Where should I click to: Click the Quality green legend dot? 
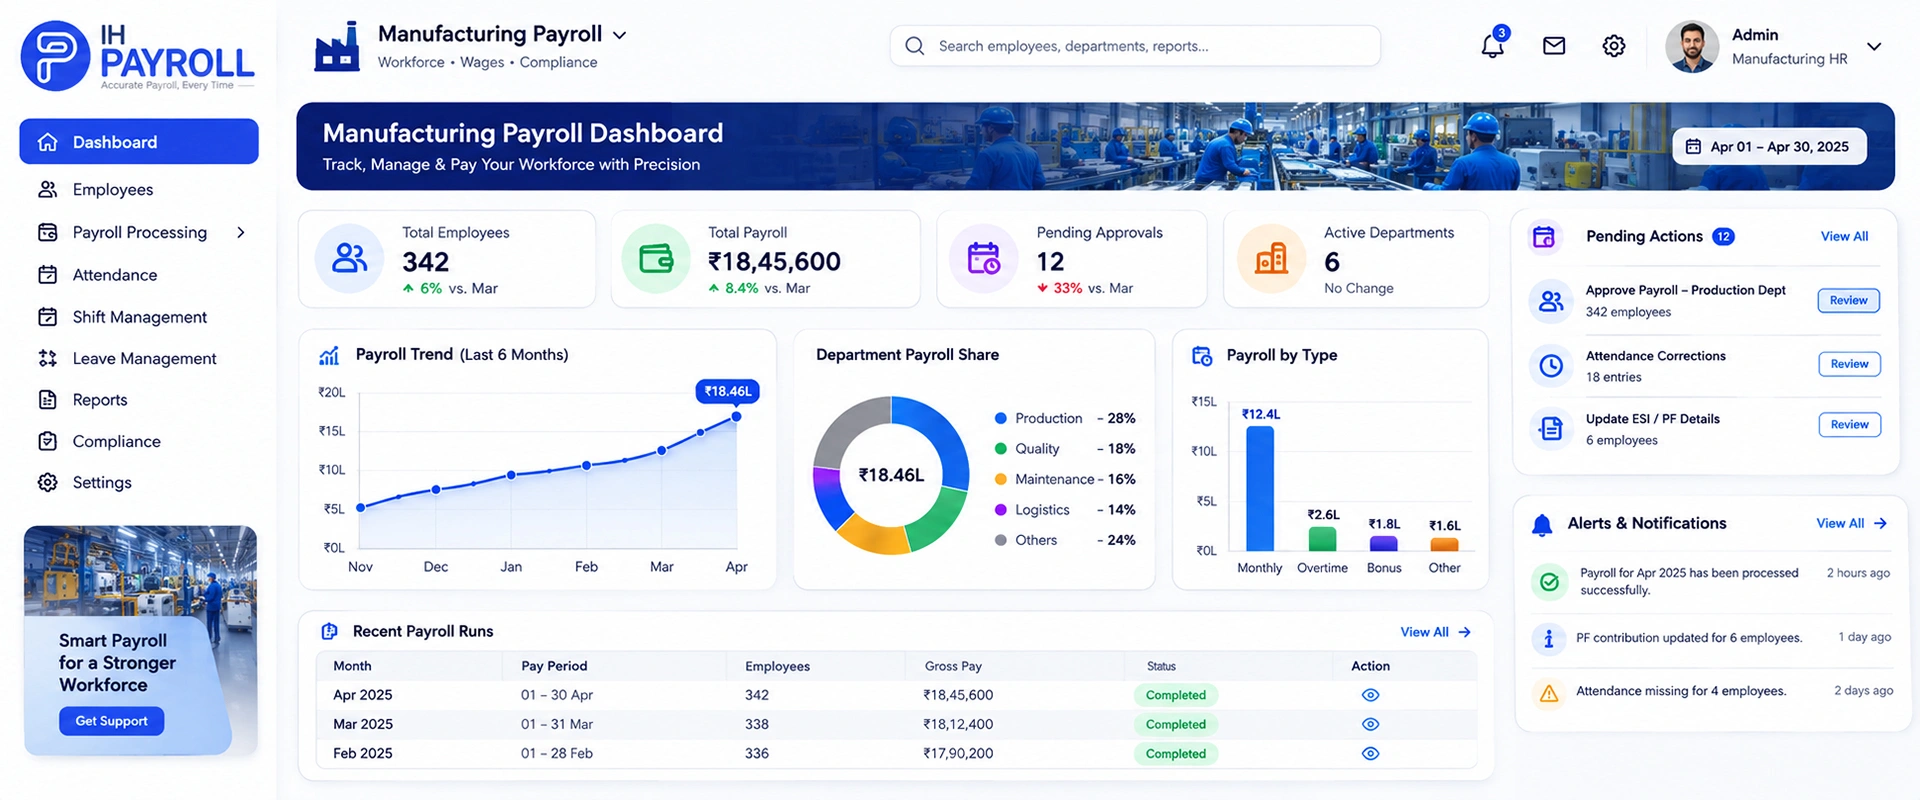1000,449
